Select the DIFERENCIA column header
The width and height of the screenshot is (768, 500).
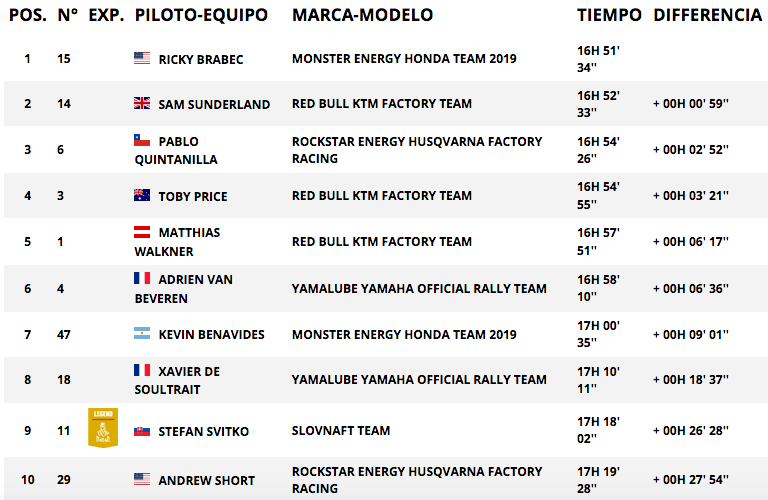point(708,15)
